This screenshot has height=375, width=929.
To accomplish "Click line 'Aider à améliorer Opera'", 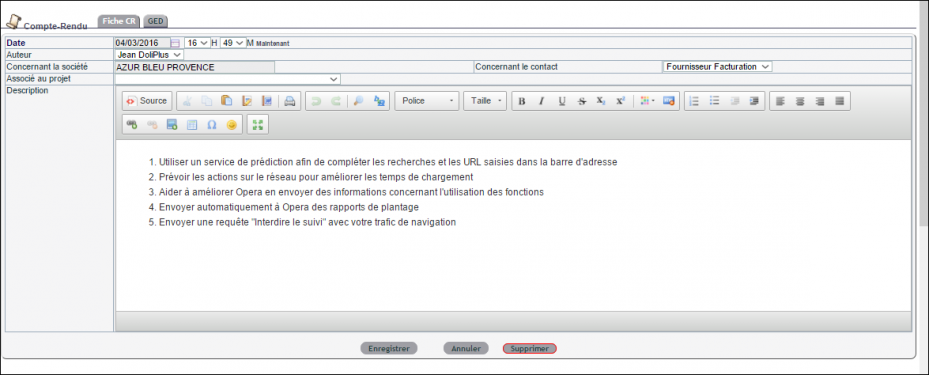I will (351, 192).
